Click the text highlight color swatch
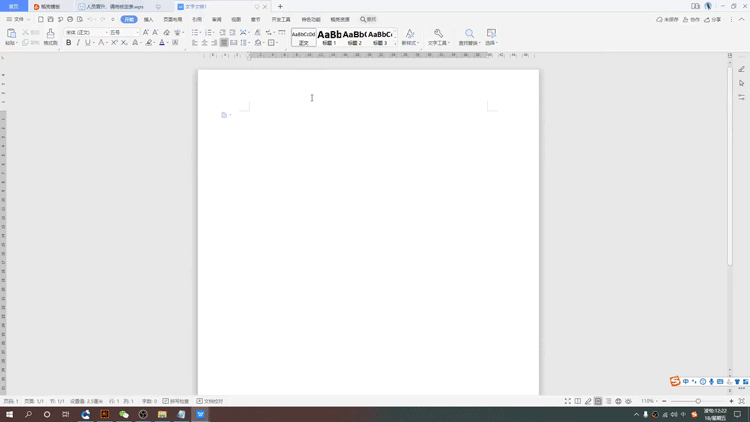This screenshot has height=422, width=750. point(149,43)
